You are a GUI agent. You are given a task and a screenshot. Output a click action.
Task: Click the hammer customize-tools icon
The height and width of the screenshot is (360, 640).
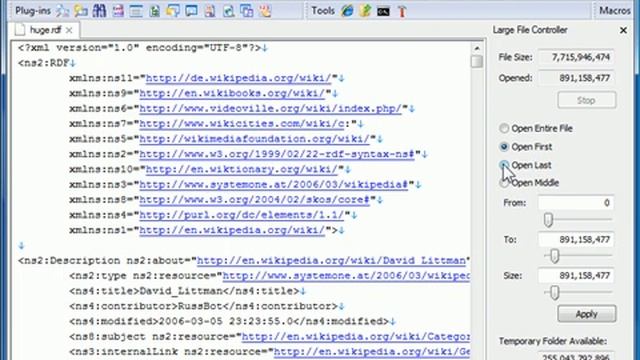[x=402, y=11]
